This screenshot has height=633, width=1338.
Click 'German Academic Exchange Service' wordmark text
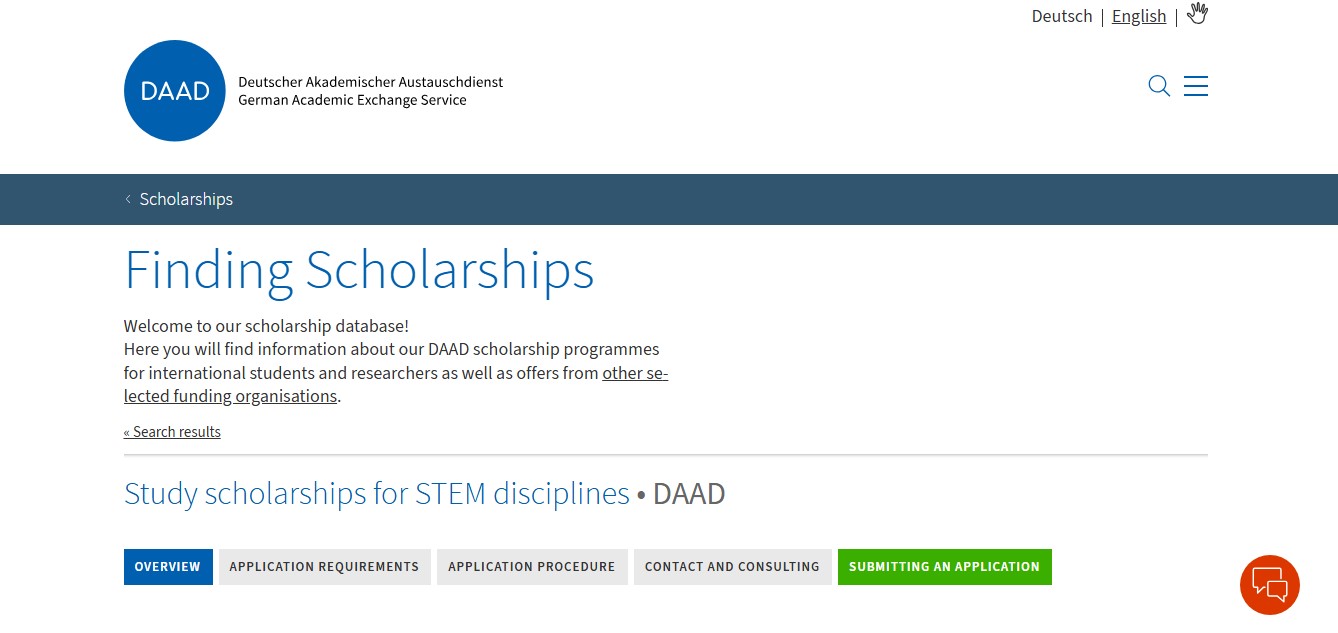pos(352,100)
